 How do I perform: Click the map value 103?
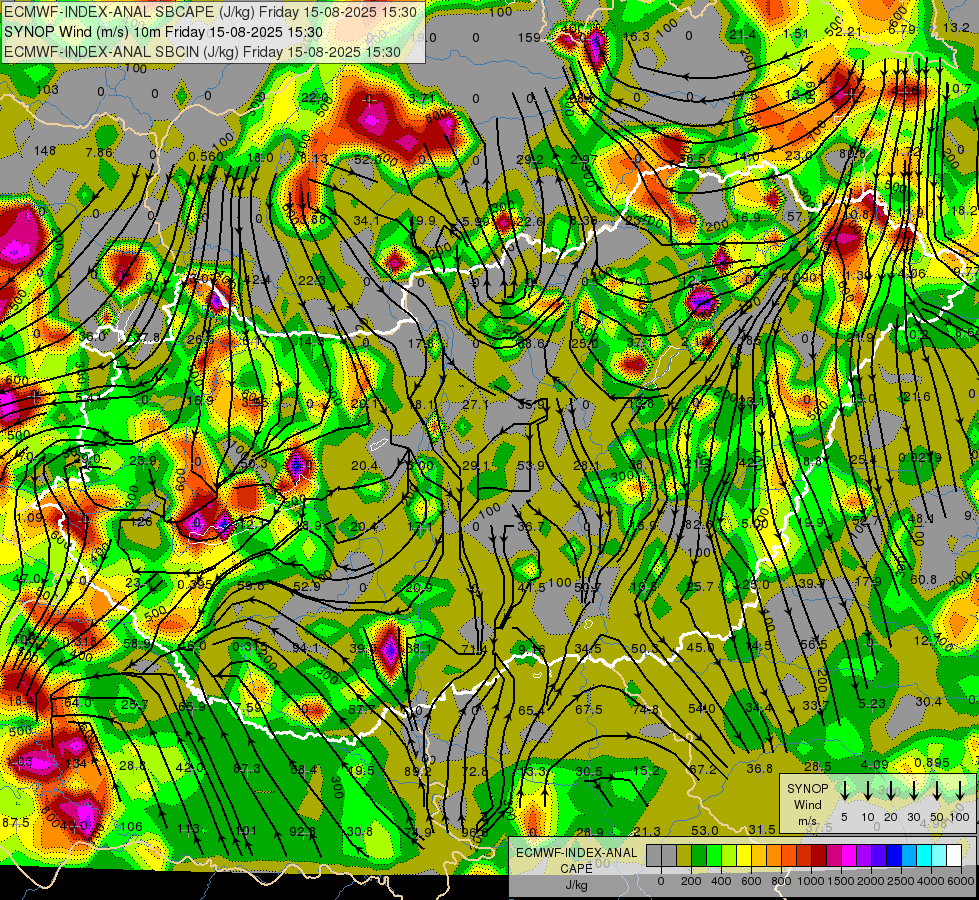47,90
